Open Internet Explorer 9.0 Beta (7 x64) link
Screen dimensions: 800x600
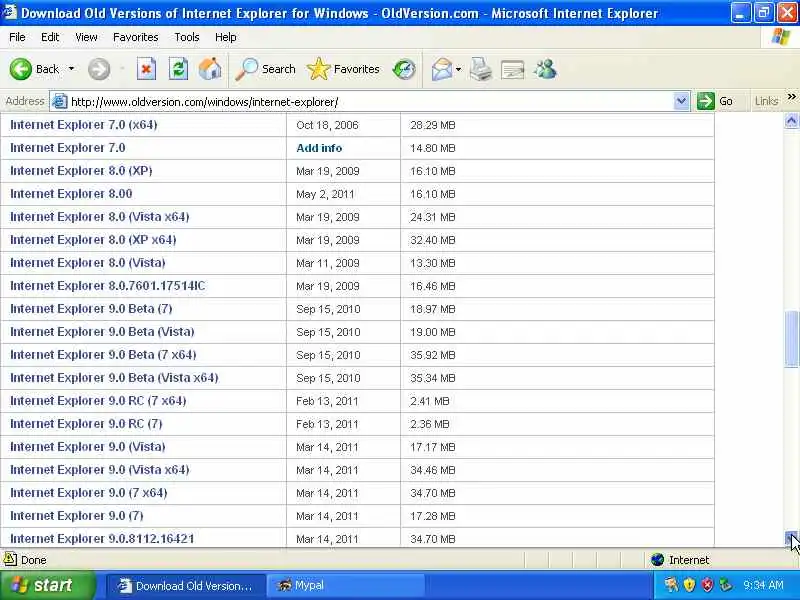coord(103,354)
